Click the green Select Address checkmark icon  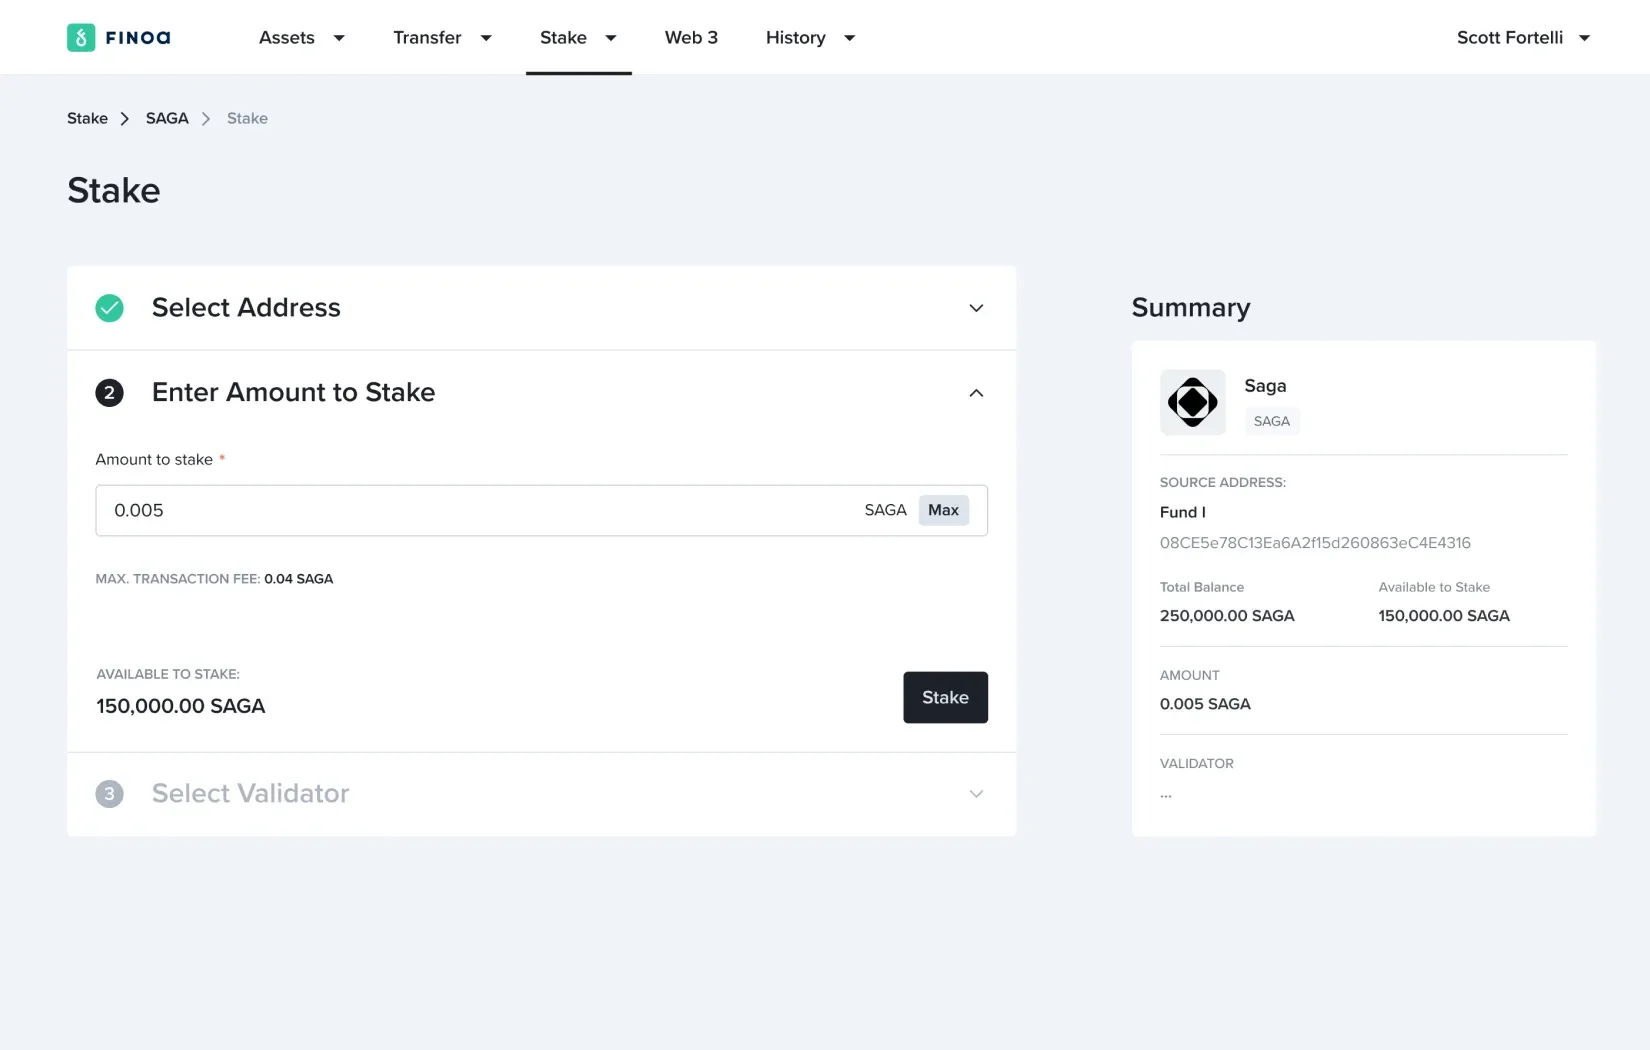109,308
